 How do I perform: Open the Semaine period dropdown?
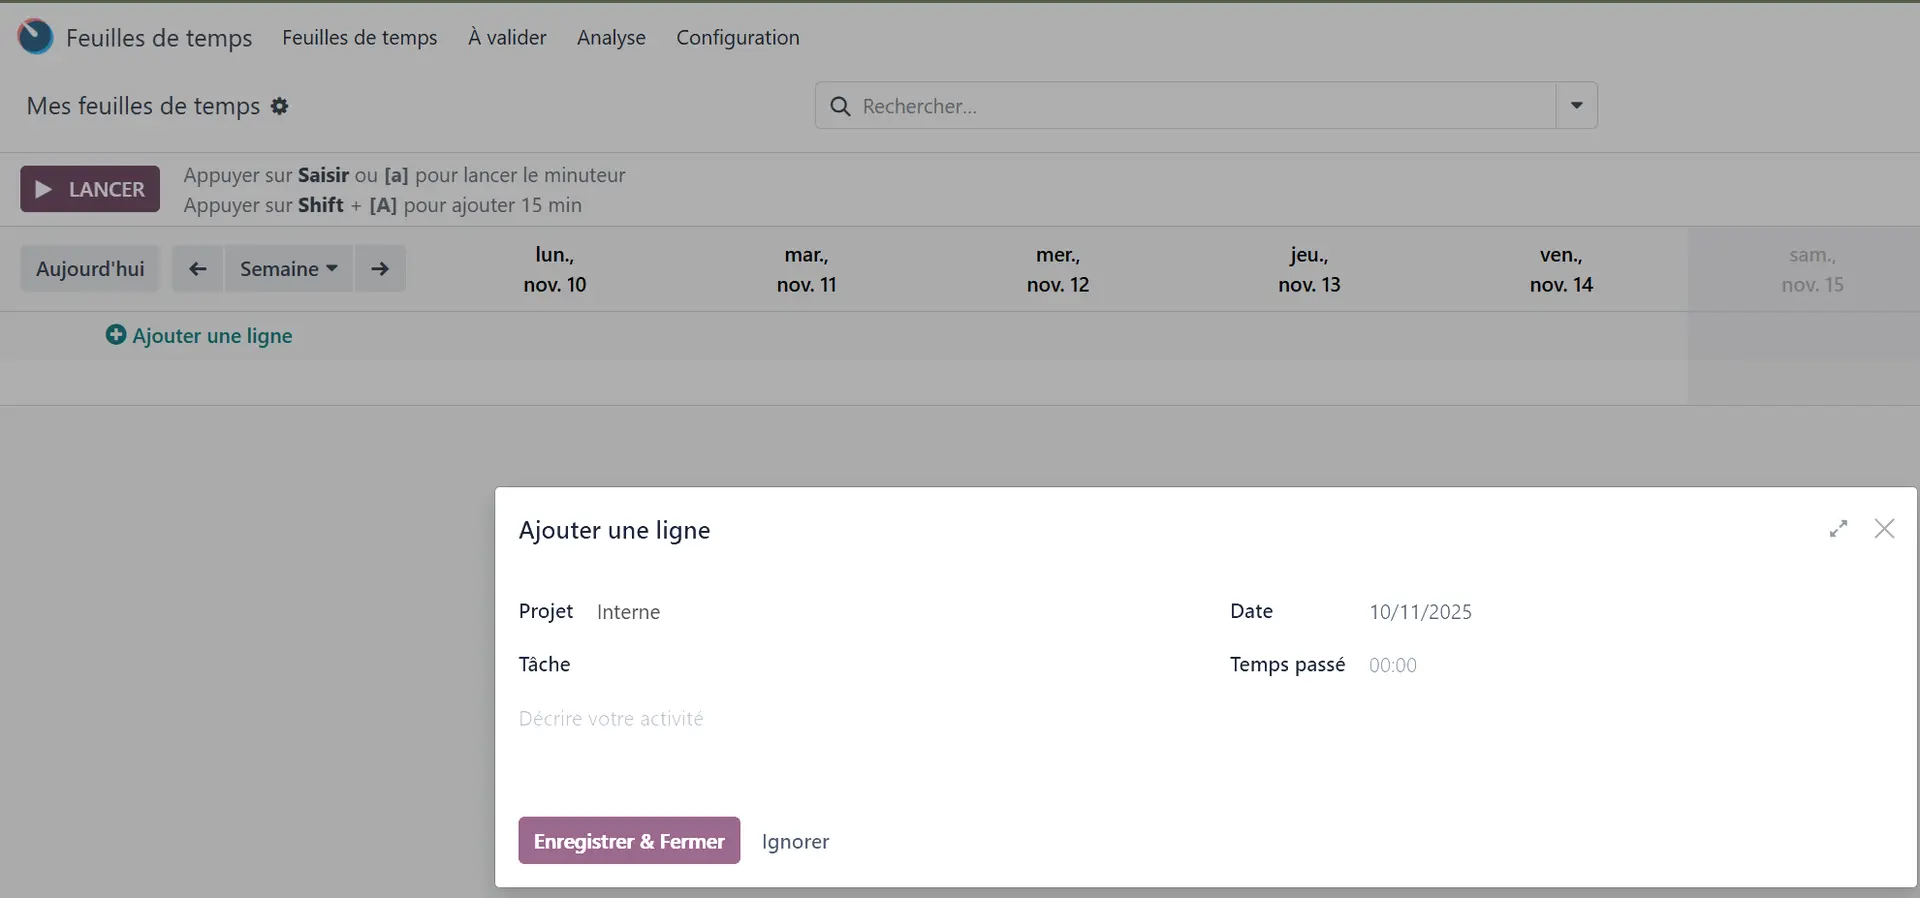tap(288, 269)
